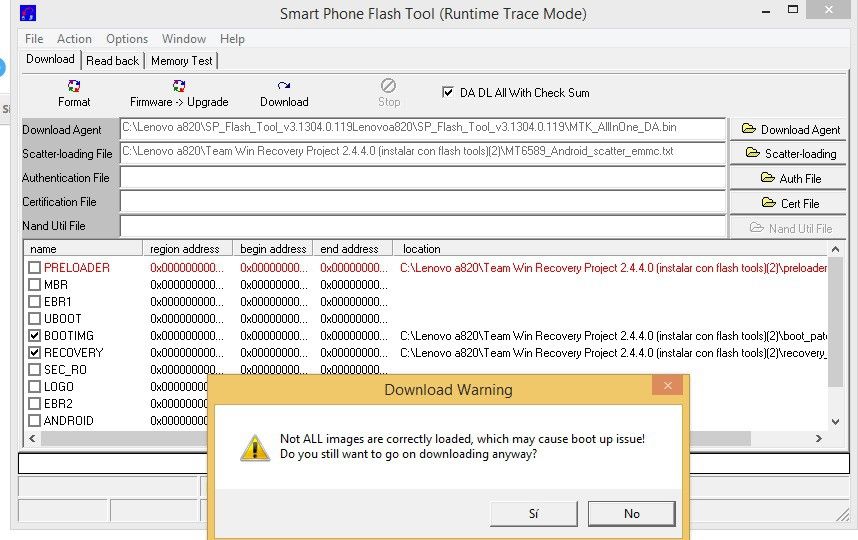Click the Nand Util File field
Viewport: 858px width, 540px height.
click(x=423, y=225)
